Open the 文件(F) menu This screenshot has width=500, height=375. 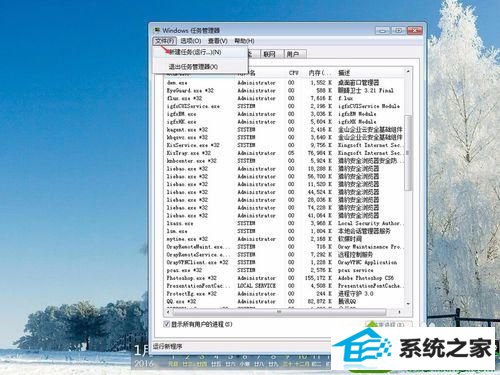tap(165, 41)
